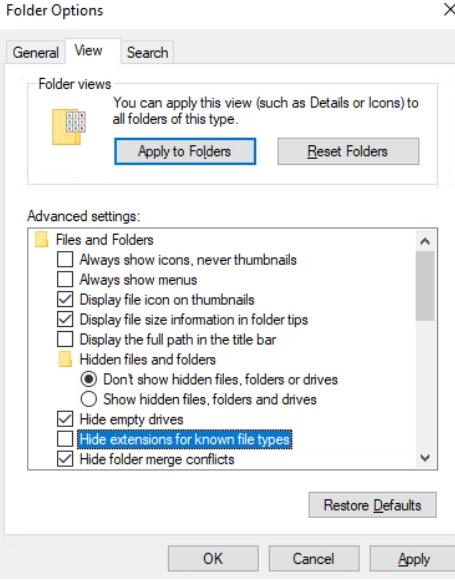The width and height of the screenshot is (455, 580).
Task: Click the Folder views folder icon
Action: (69, 127)
